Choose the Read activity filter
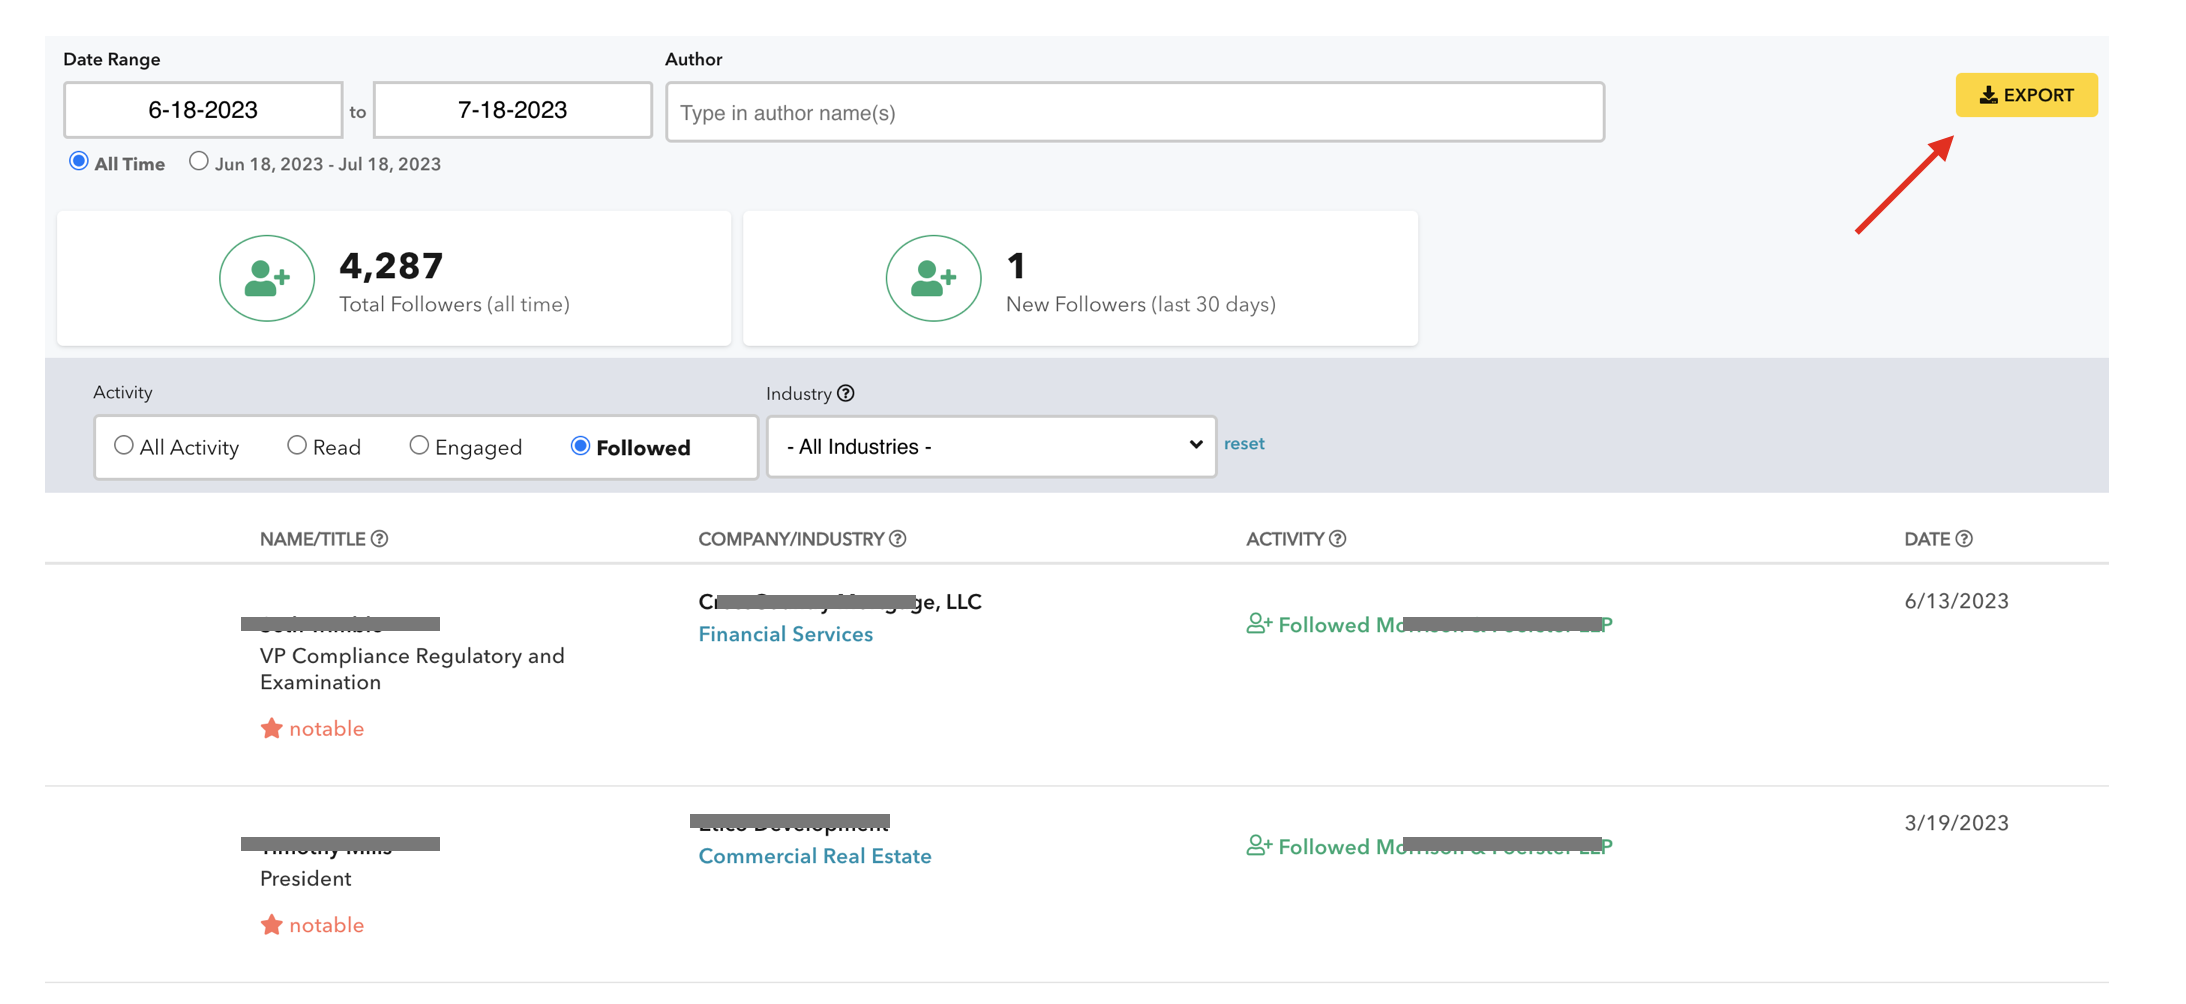This screenshot has height=1004, width=2186. point(297,446)
